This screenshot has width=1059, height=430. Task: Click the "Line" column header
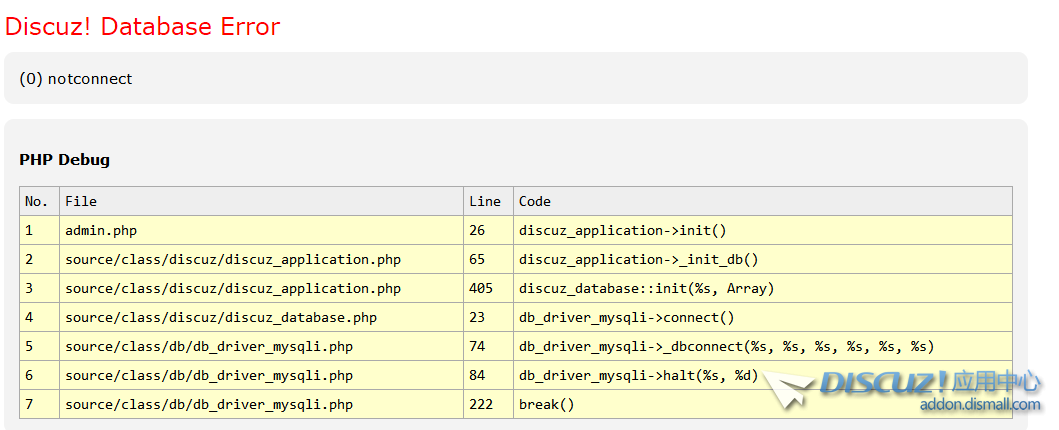(x=485, y=202)
